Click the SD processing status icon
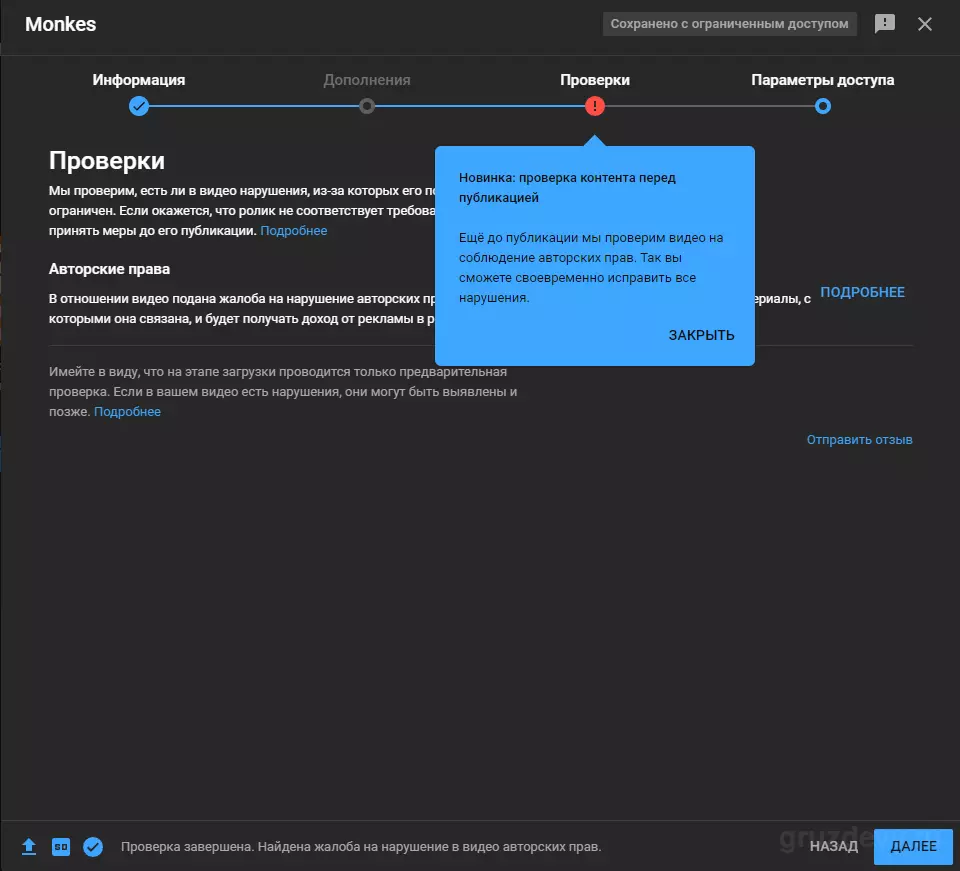This screenshot has width=960, height=871. [x=61, y=847]
